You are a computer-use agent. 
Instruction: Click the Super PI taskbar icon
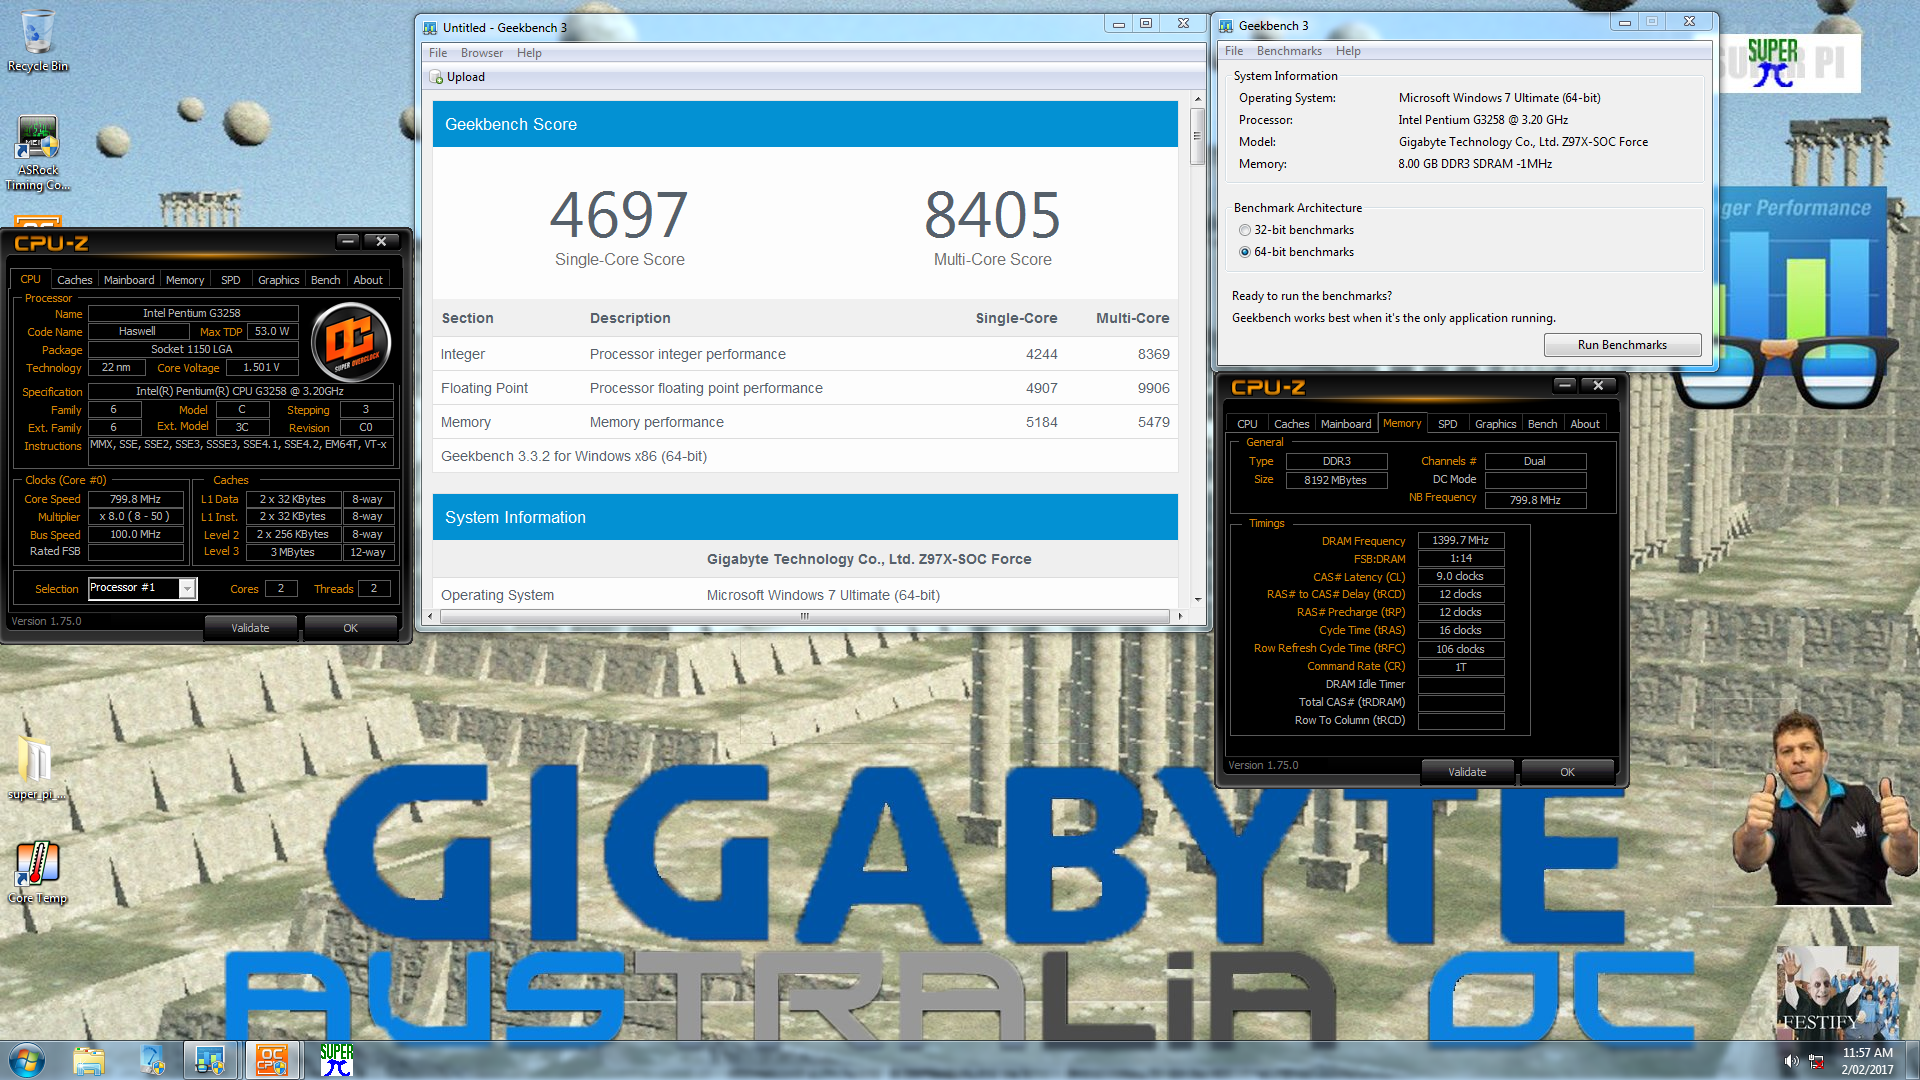pyautogui.click(x=336, y=1060)
